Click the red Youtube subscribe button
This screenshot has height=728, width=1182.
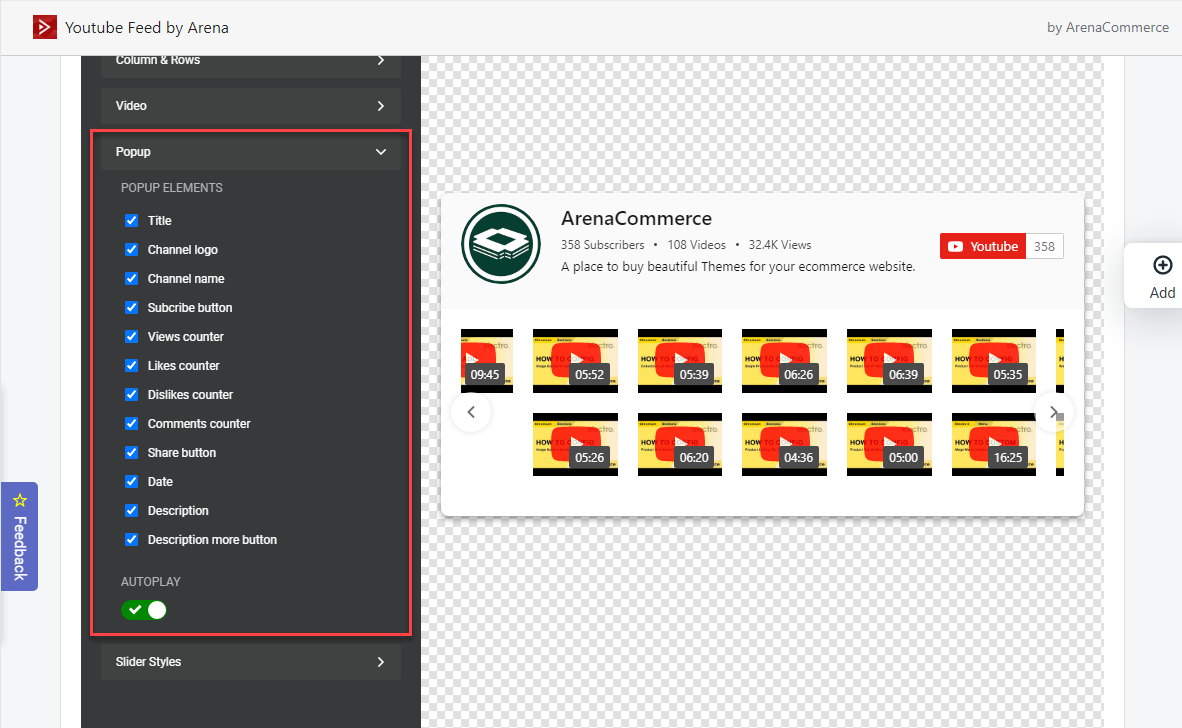pyautogui.click(x=982, y=246)
